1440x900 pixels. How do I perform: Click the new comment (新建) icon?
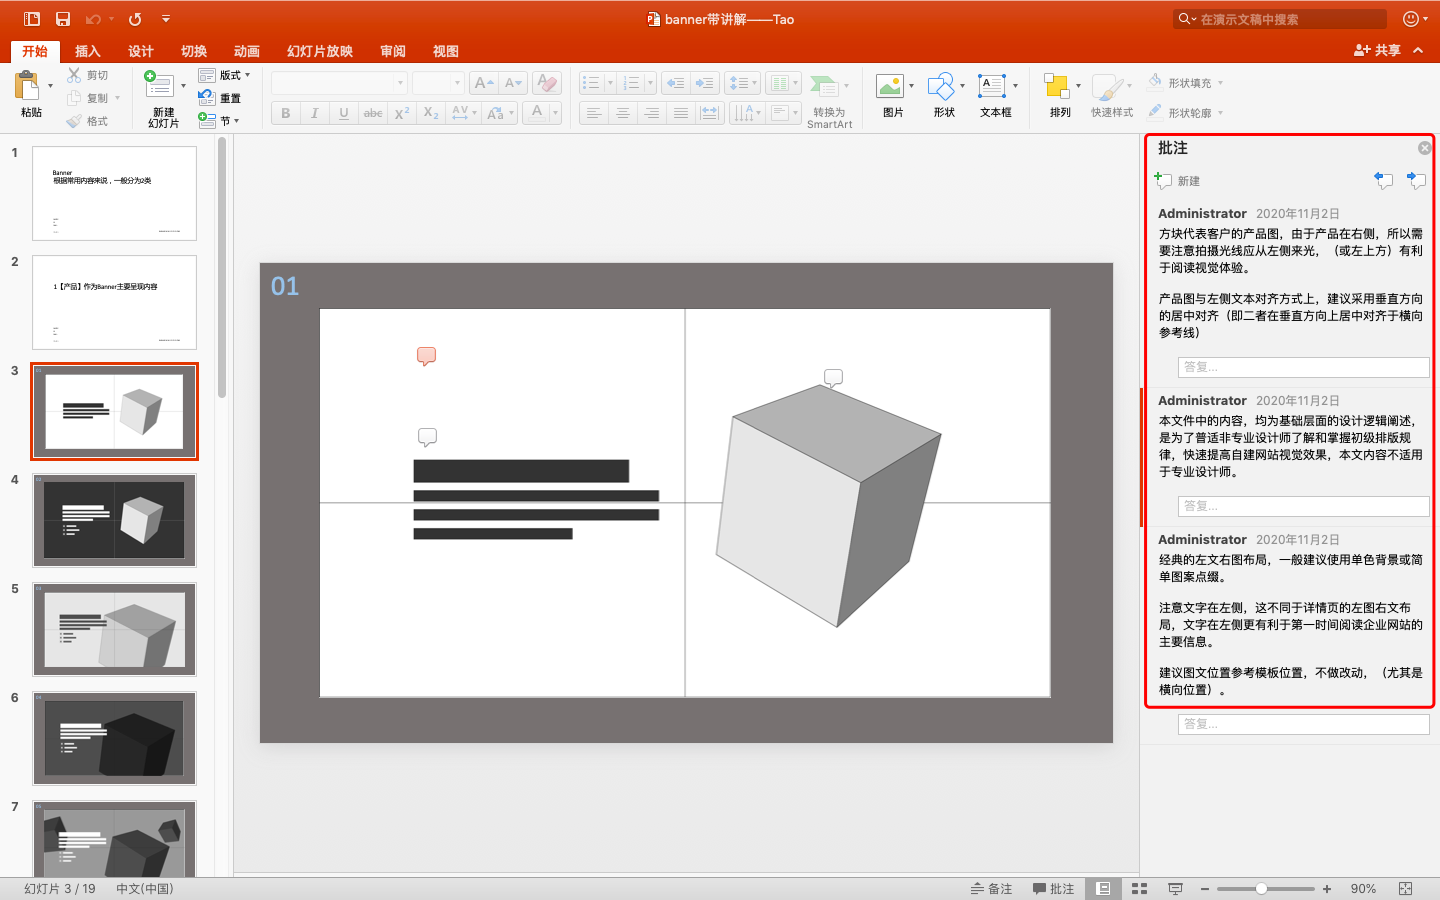(x=1164, y=181)
